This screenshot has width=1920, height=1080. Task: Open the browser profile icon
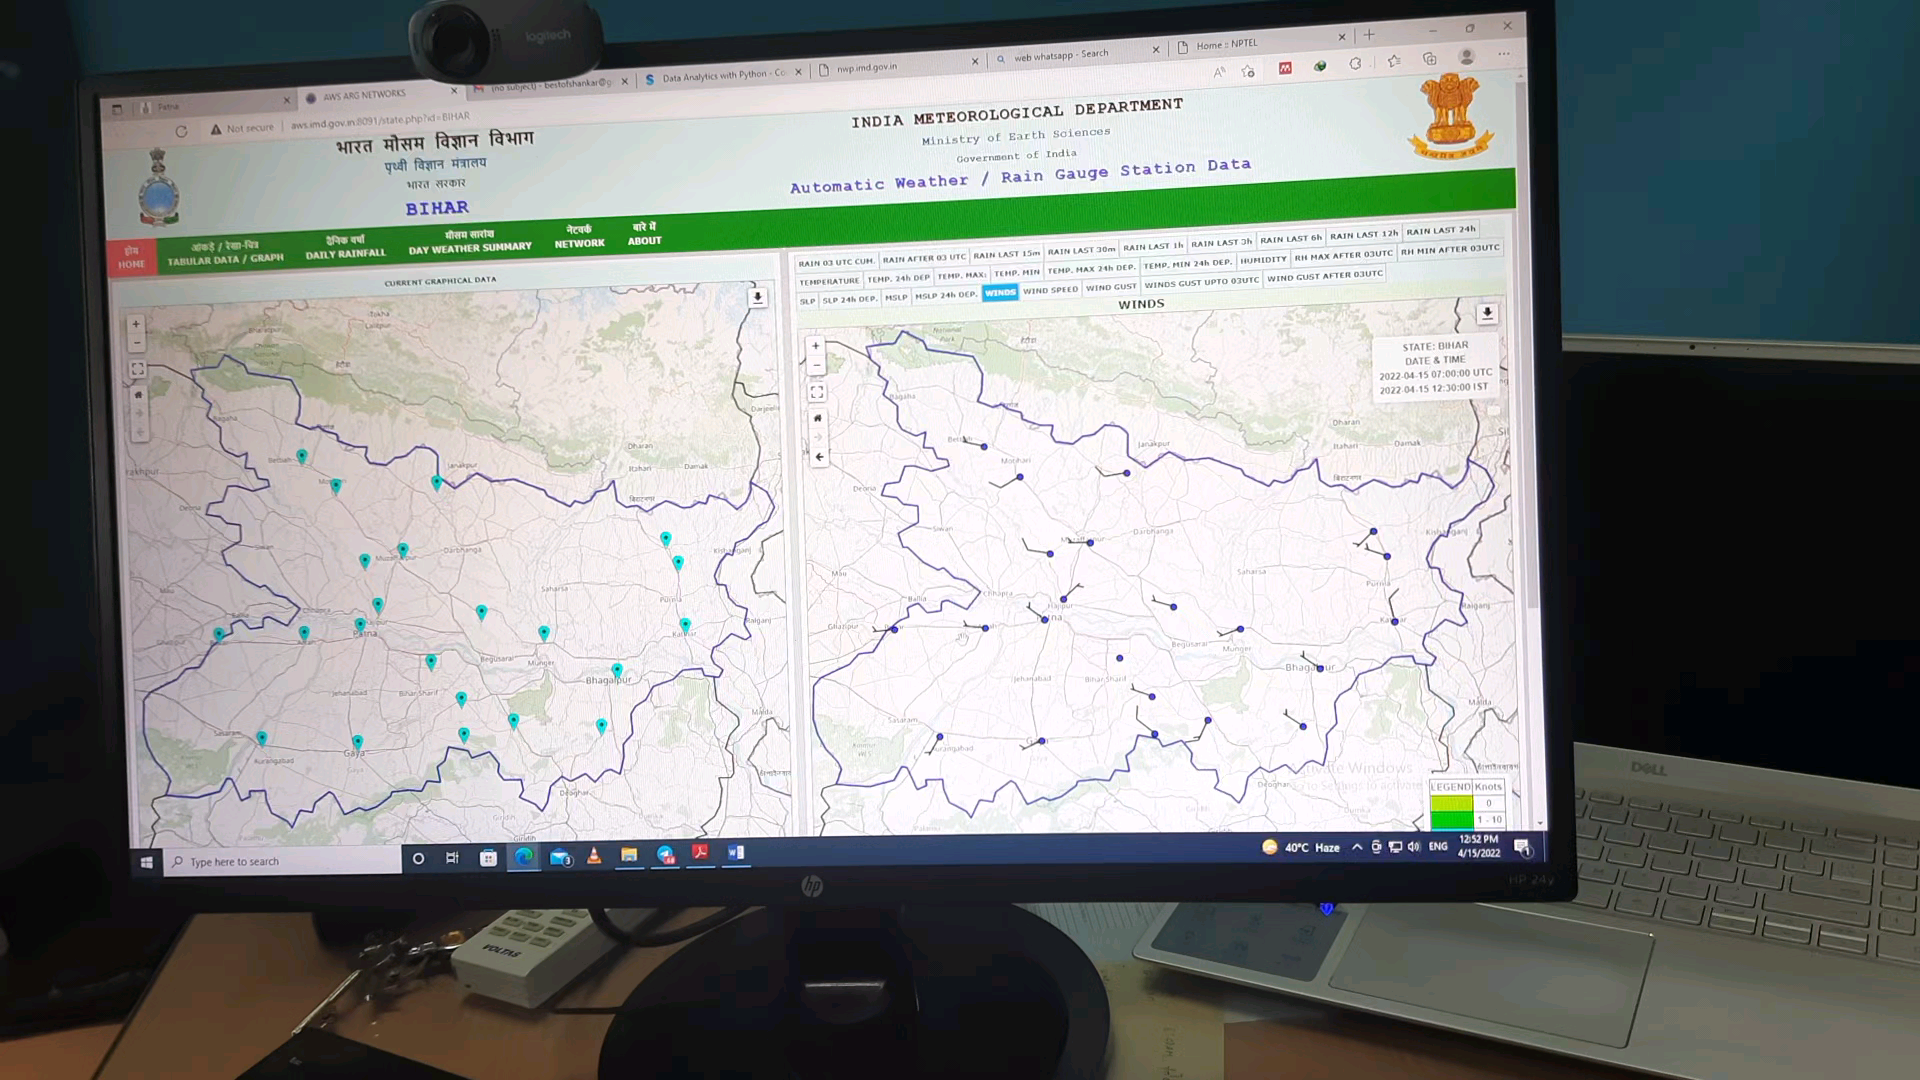click(x=1467, y=57)
